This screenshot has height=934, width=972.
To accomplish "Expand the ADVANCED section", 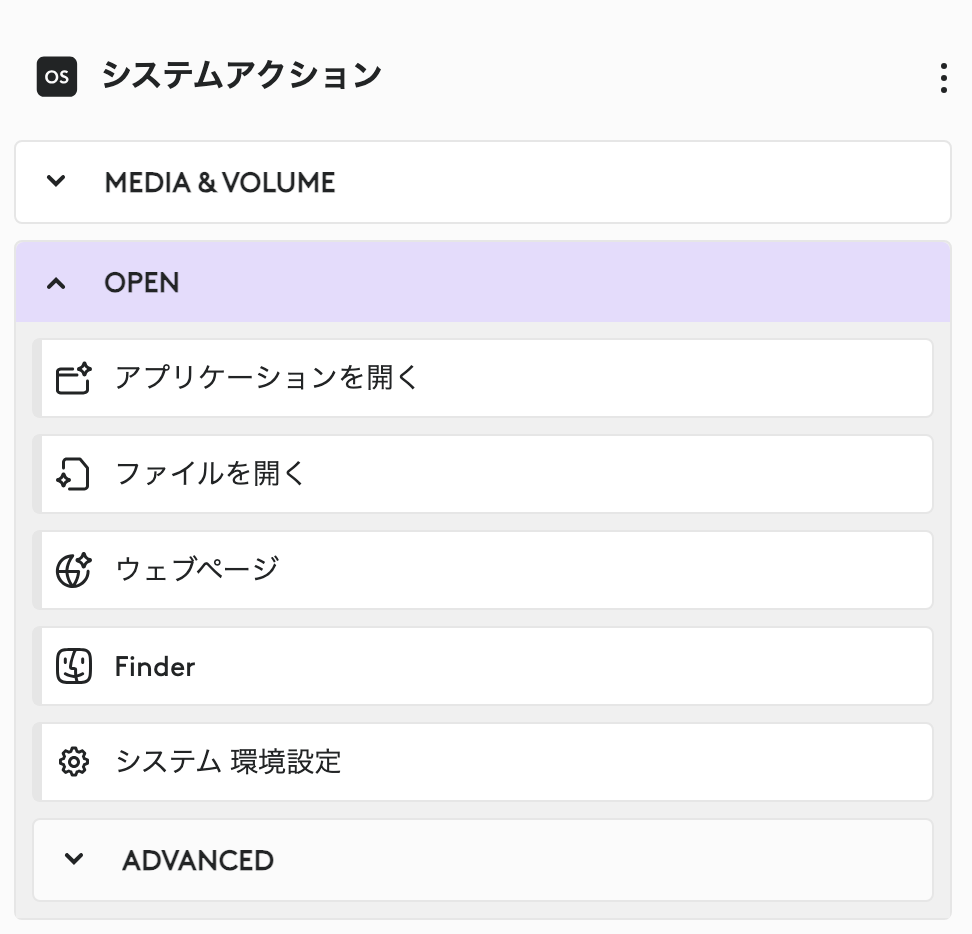I will 485,860.
